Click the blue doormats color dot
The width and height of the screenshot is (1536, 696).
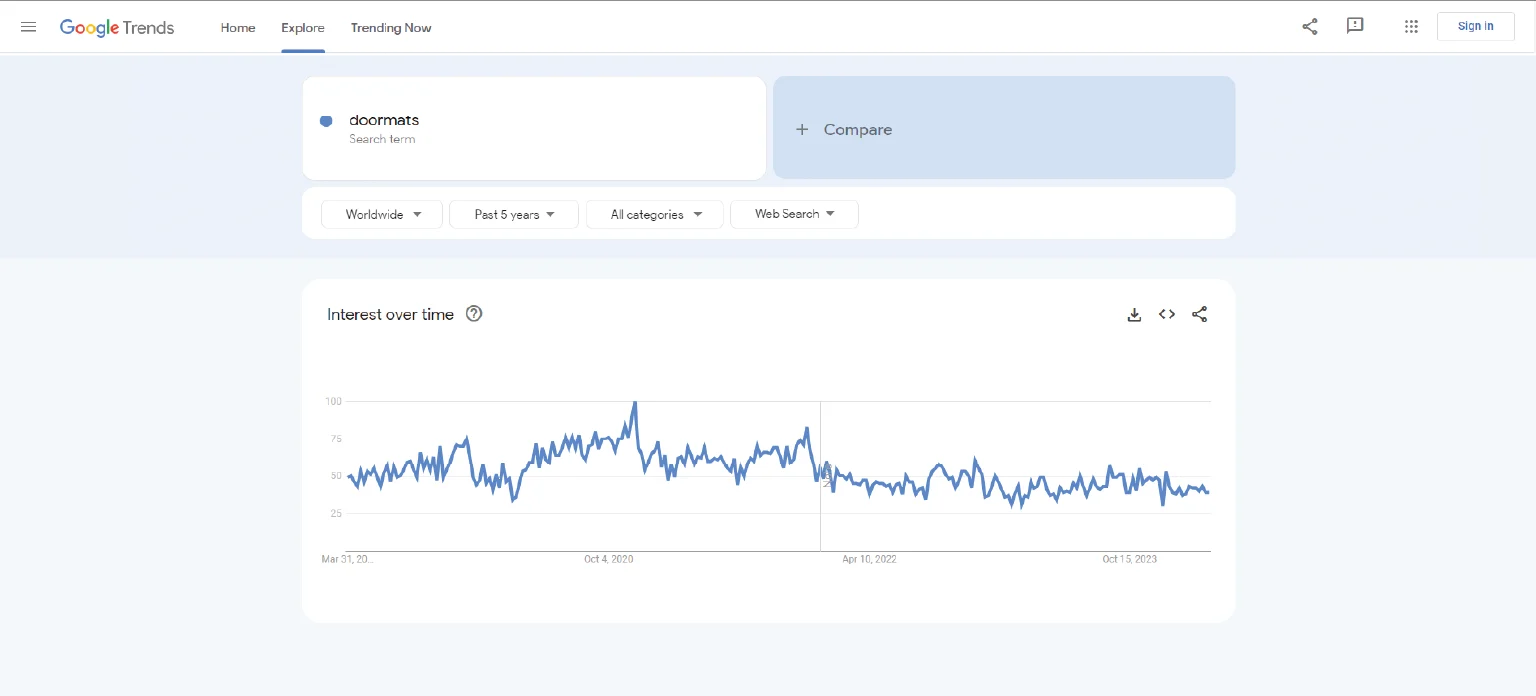tap(326, 121)
